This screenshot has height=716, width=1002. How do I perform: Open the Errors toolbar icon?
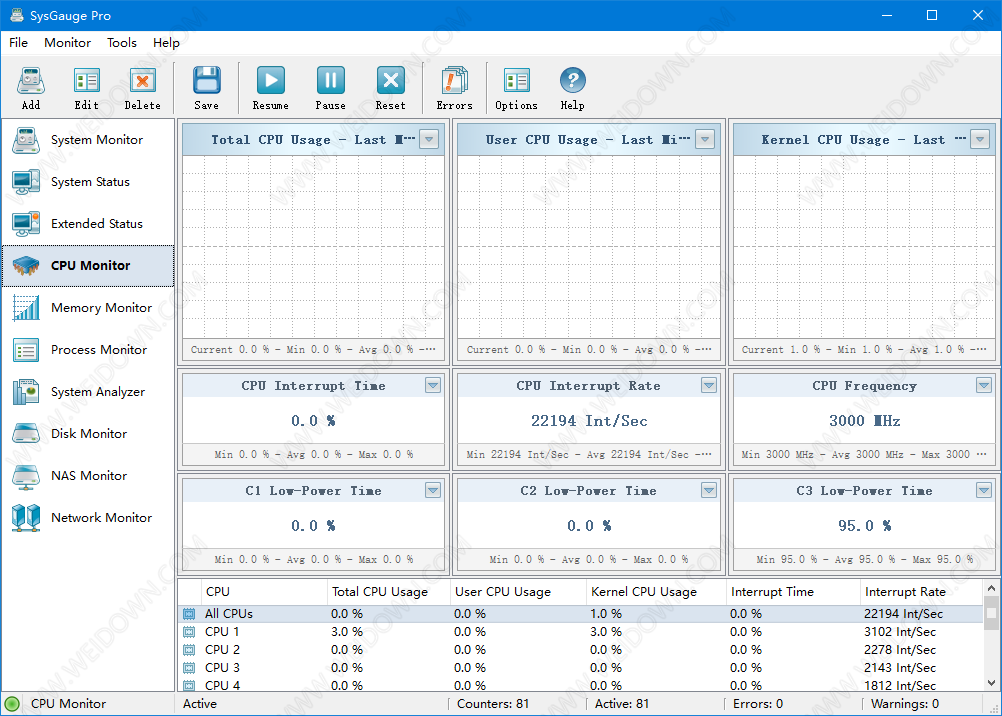point(454,81)
